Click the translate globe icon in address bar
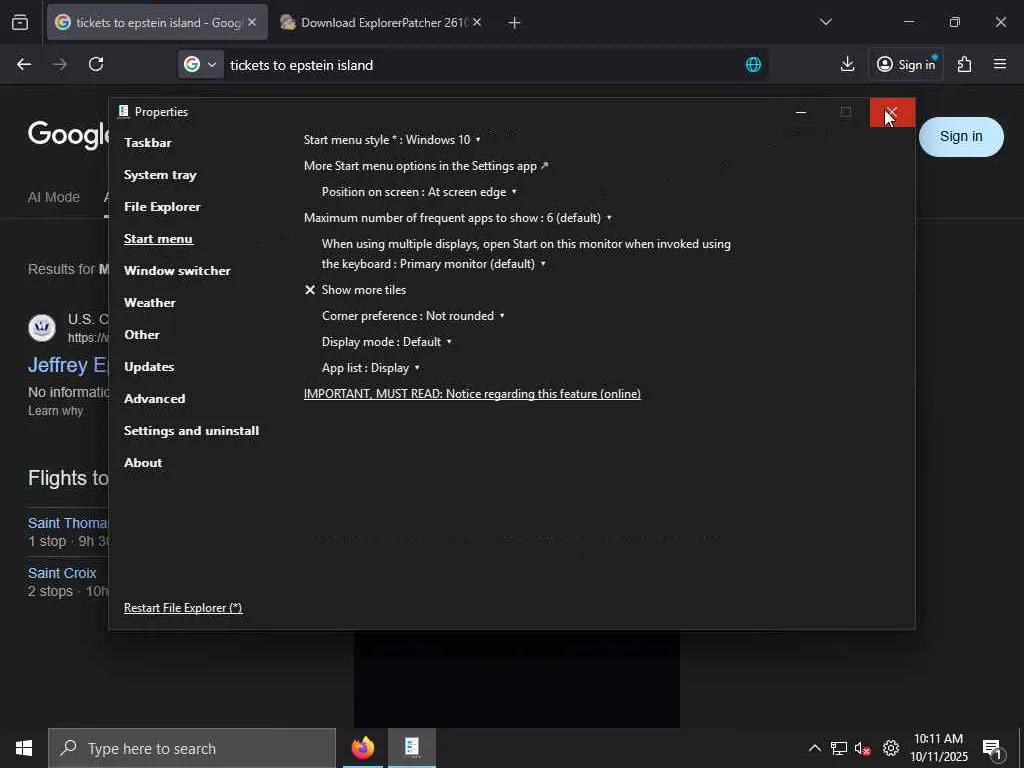Image resolution: width=1024 pixels, height=768 pixels. pyautogui.click(x=753, y=65)
